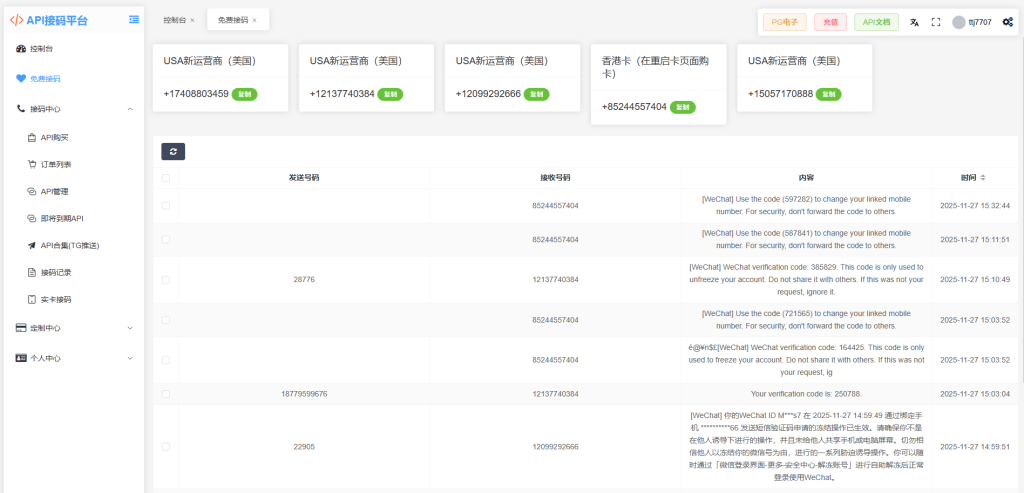Image resolution: width=1024 pixels, height=493 pixels.
Task: Switch to the 控制台 tab
Action: tap(174, 20)
